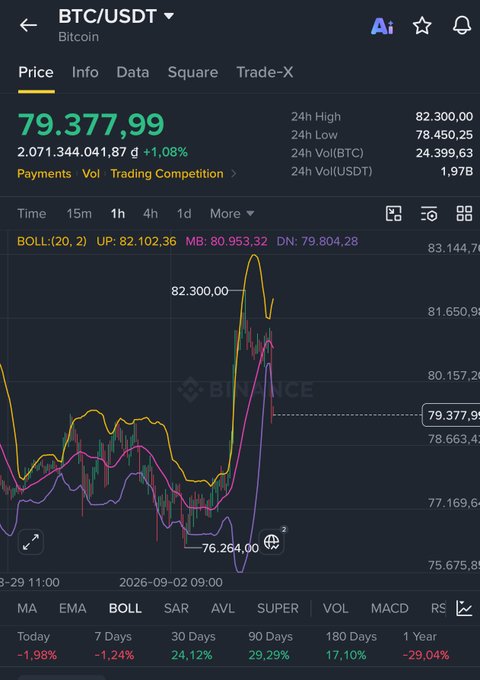
Task: Click the 2.071.344.041,87 ₫ converted price
Action: point(78,152)
